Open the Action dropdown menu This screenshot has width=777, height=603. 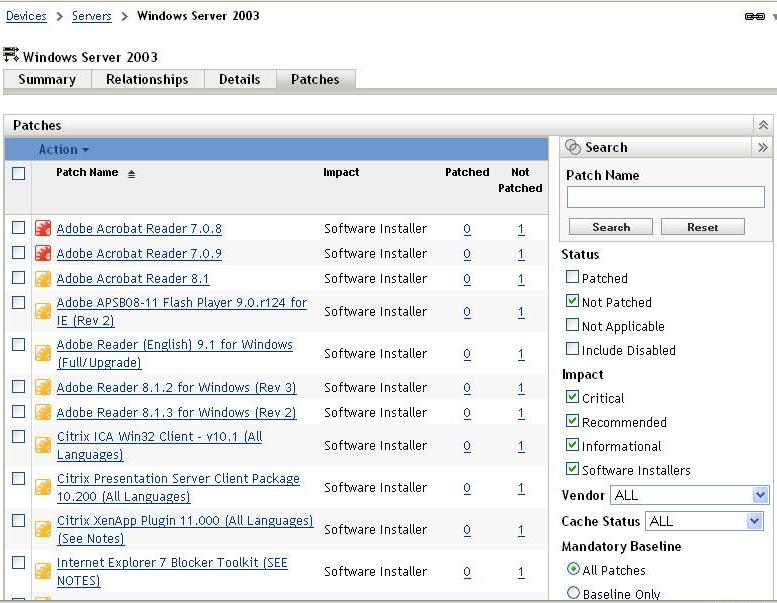pos(64,149)
